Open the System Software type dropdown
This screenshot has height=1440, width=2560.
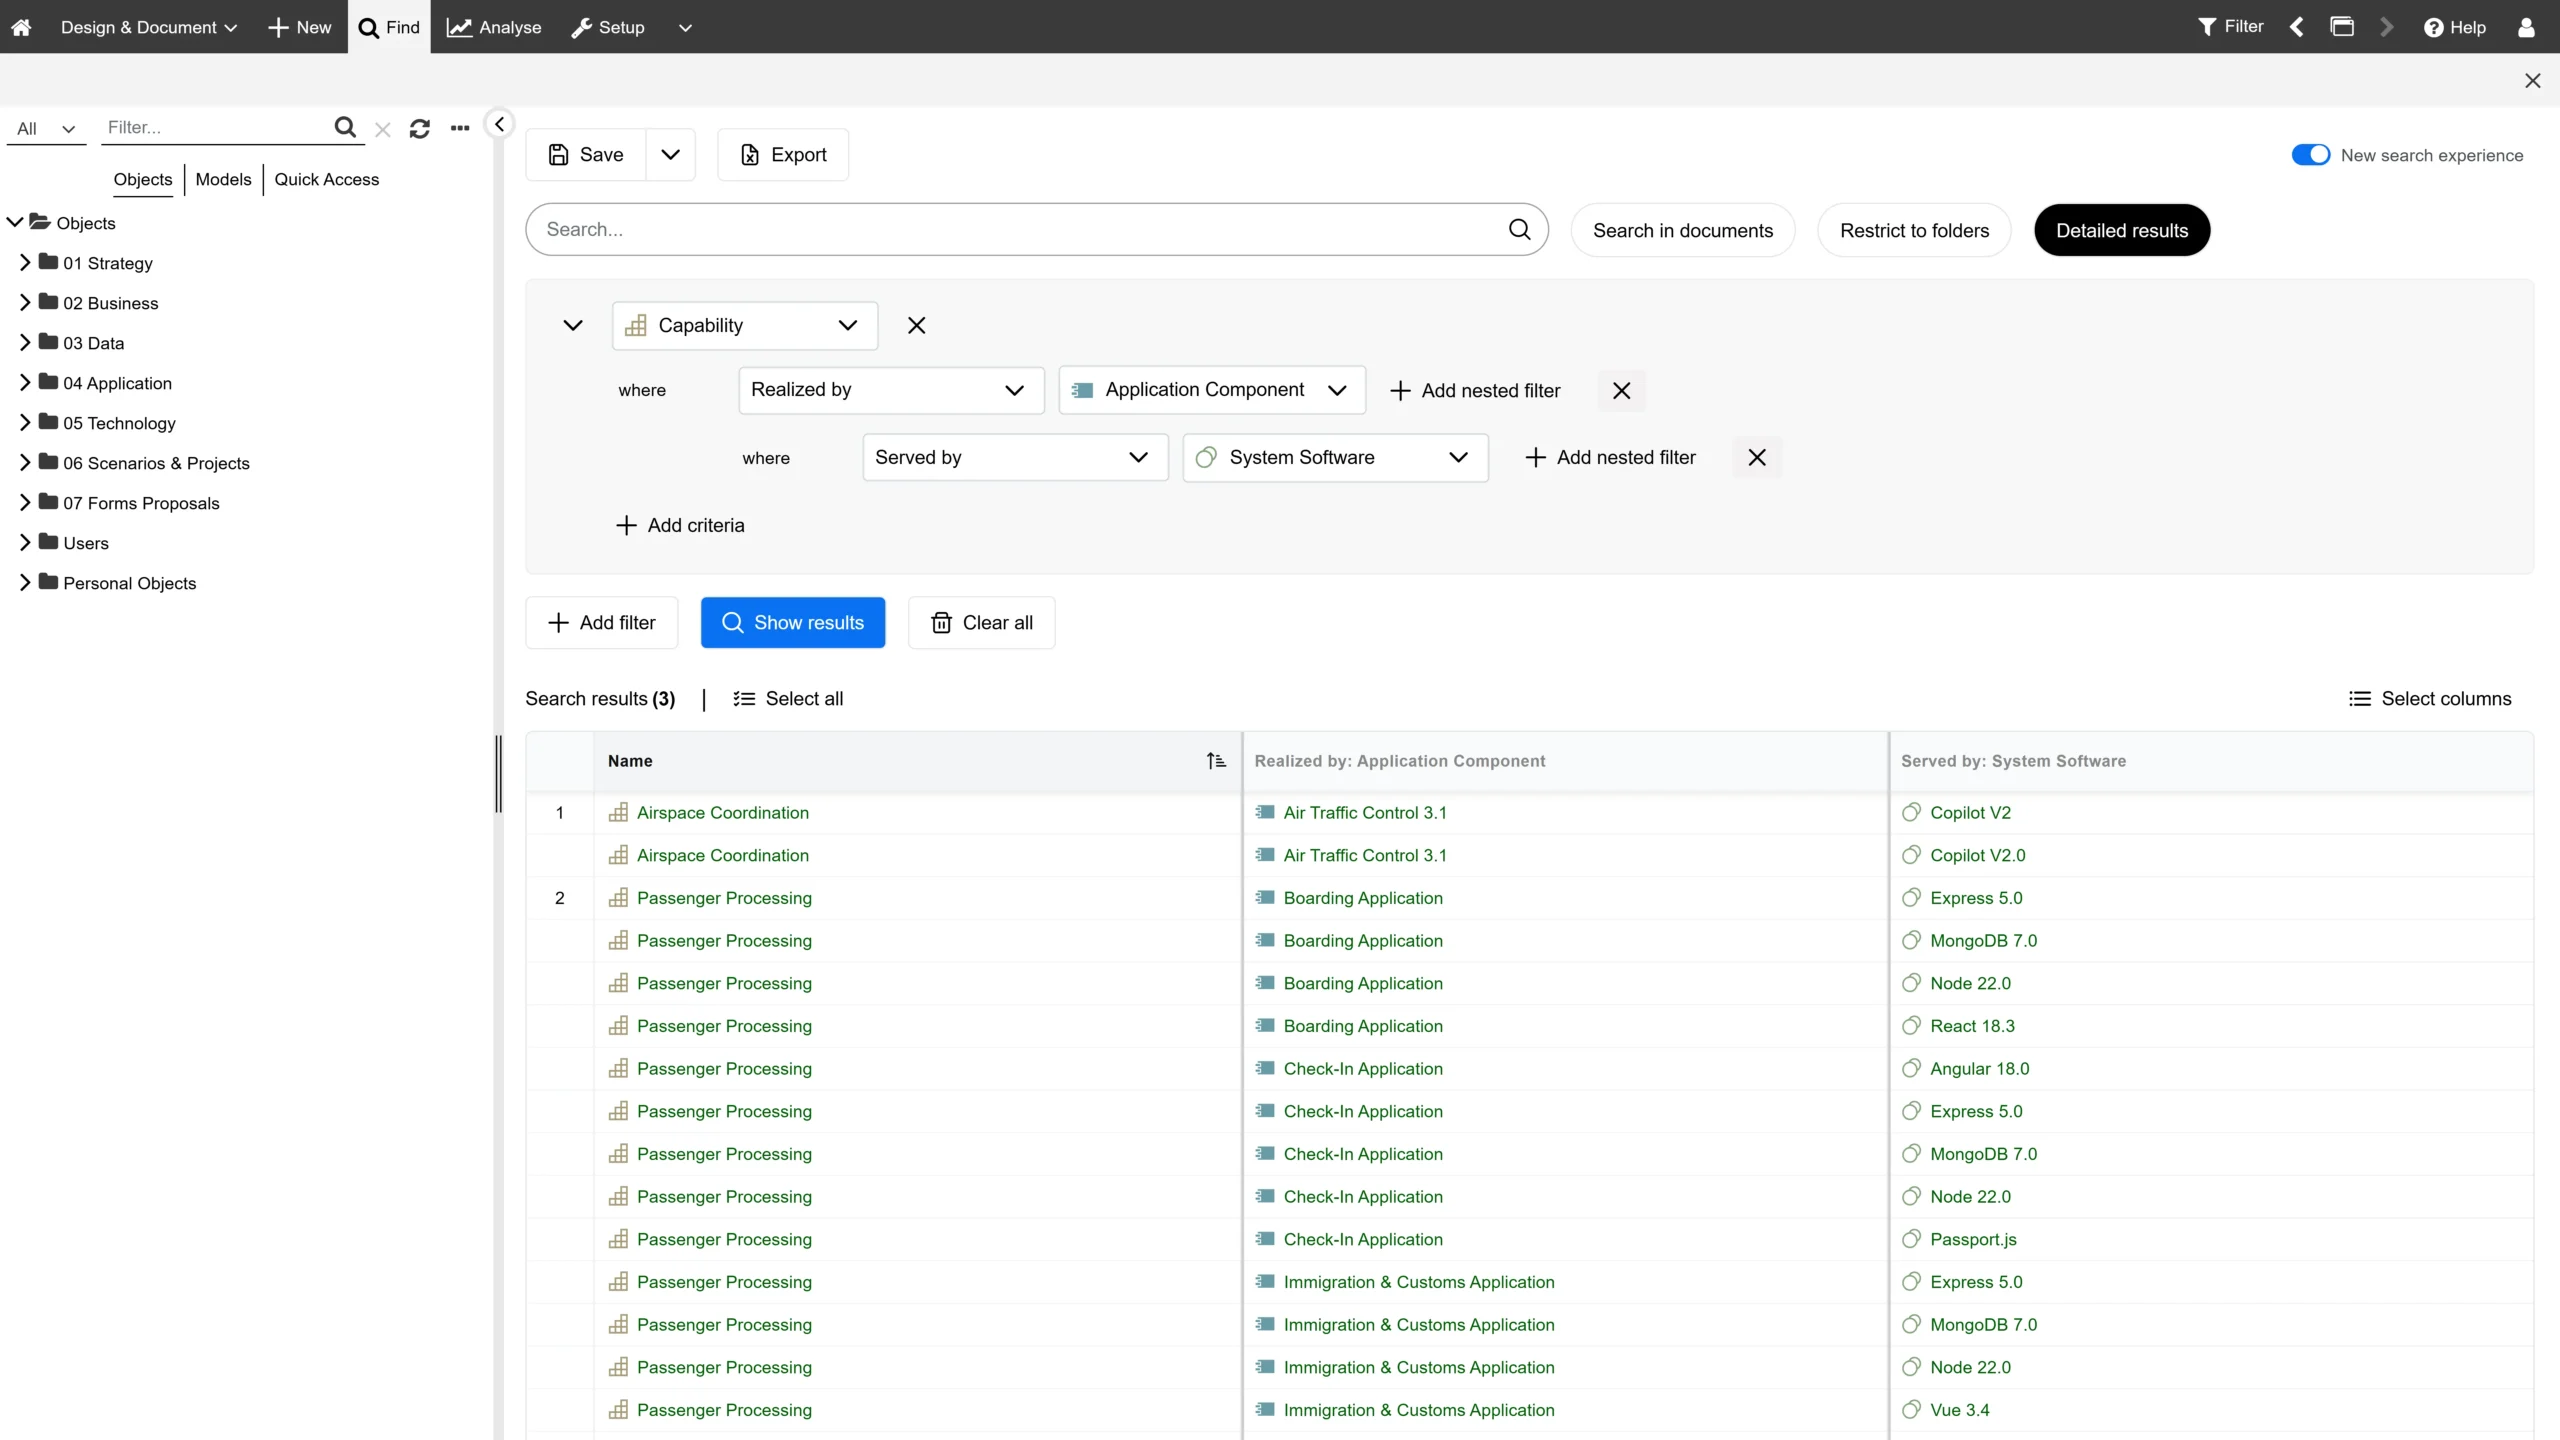[x=1335, y=458]
